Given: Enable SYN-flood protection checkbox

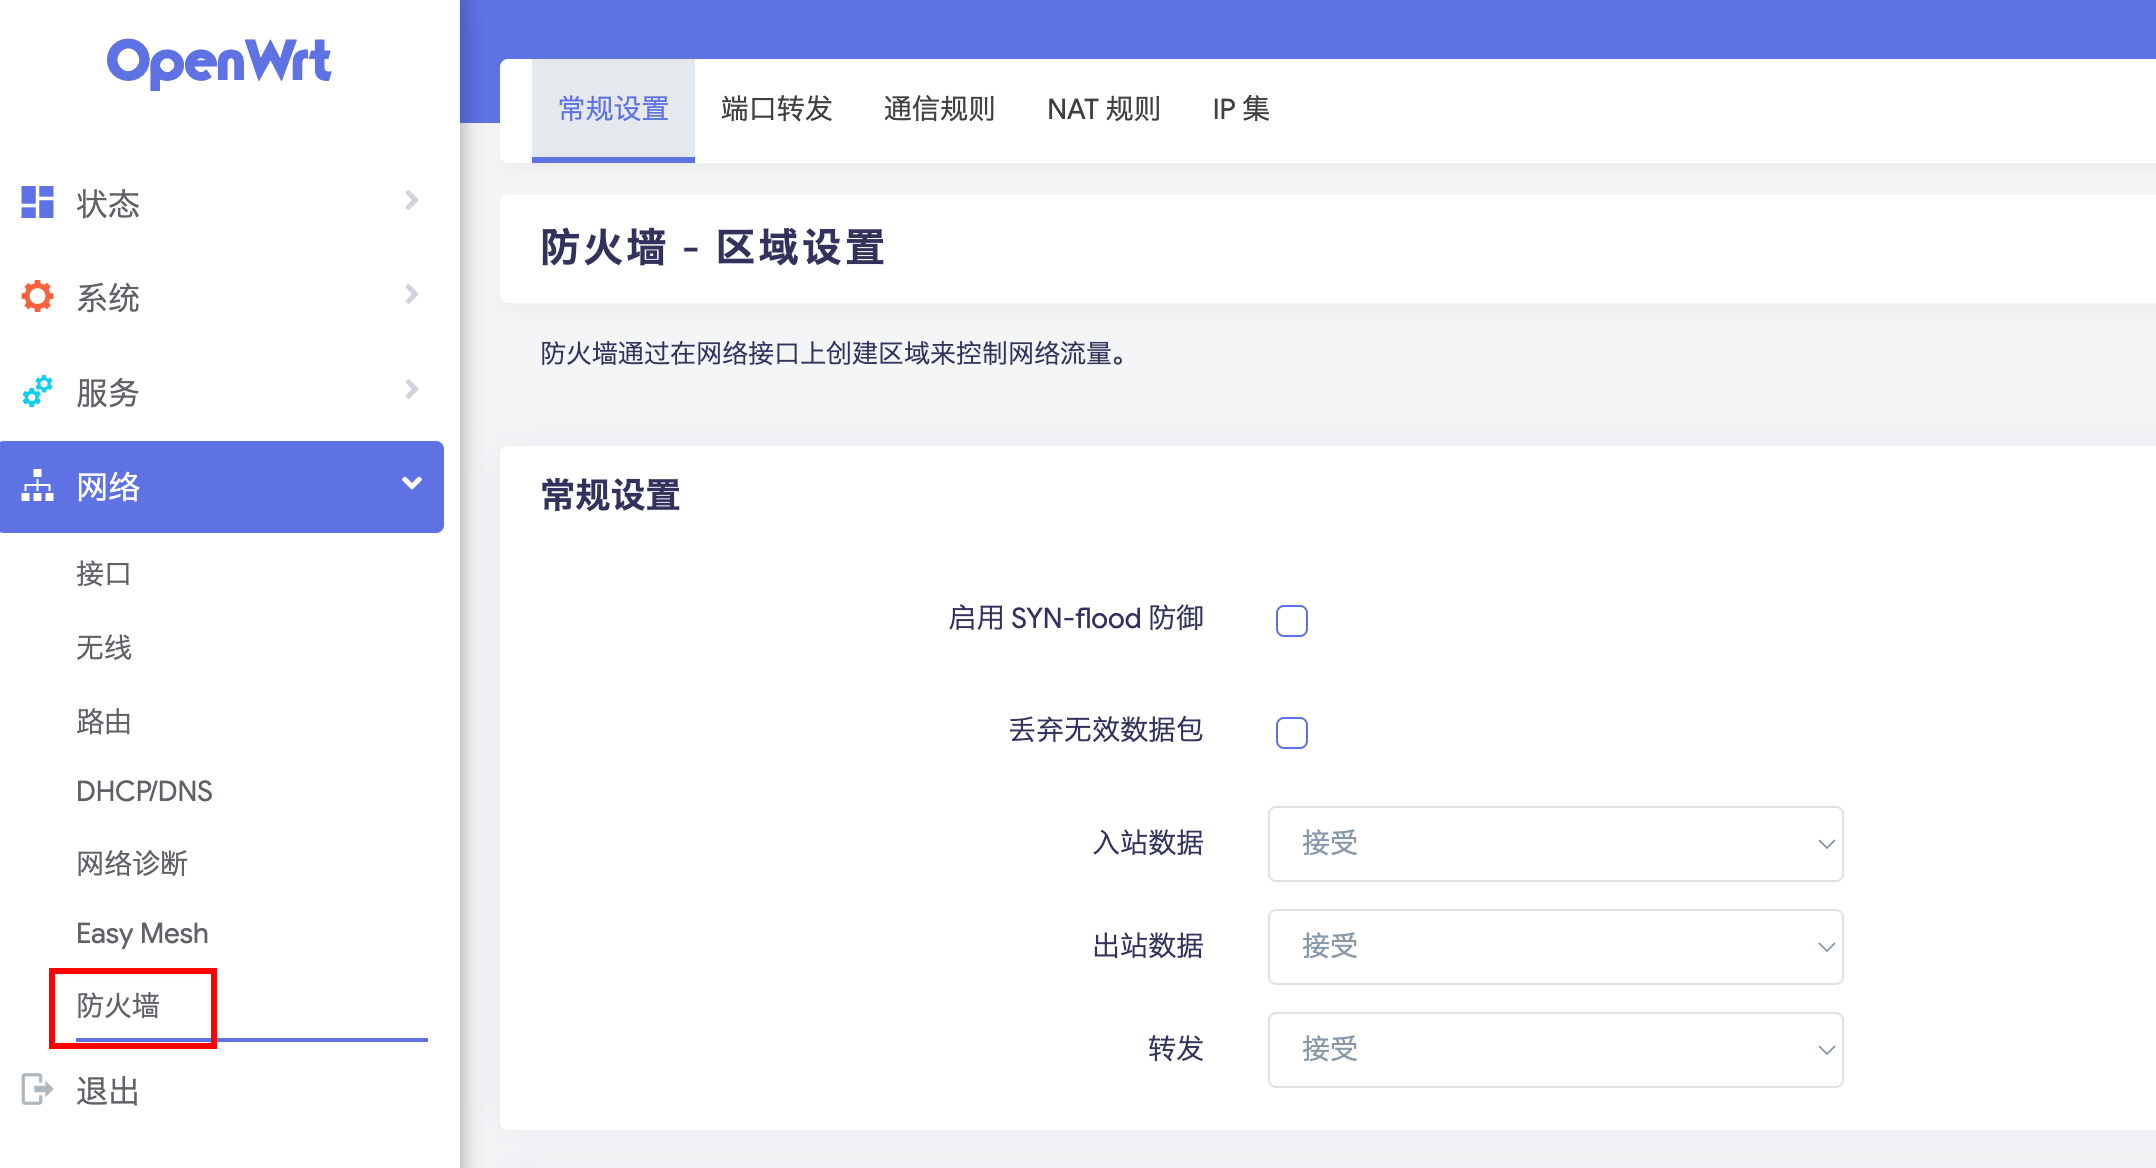Looking at the screenshot, I should click(x=1291, y=621).
